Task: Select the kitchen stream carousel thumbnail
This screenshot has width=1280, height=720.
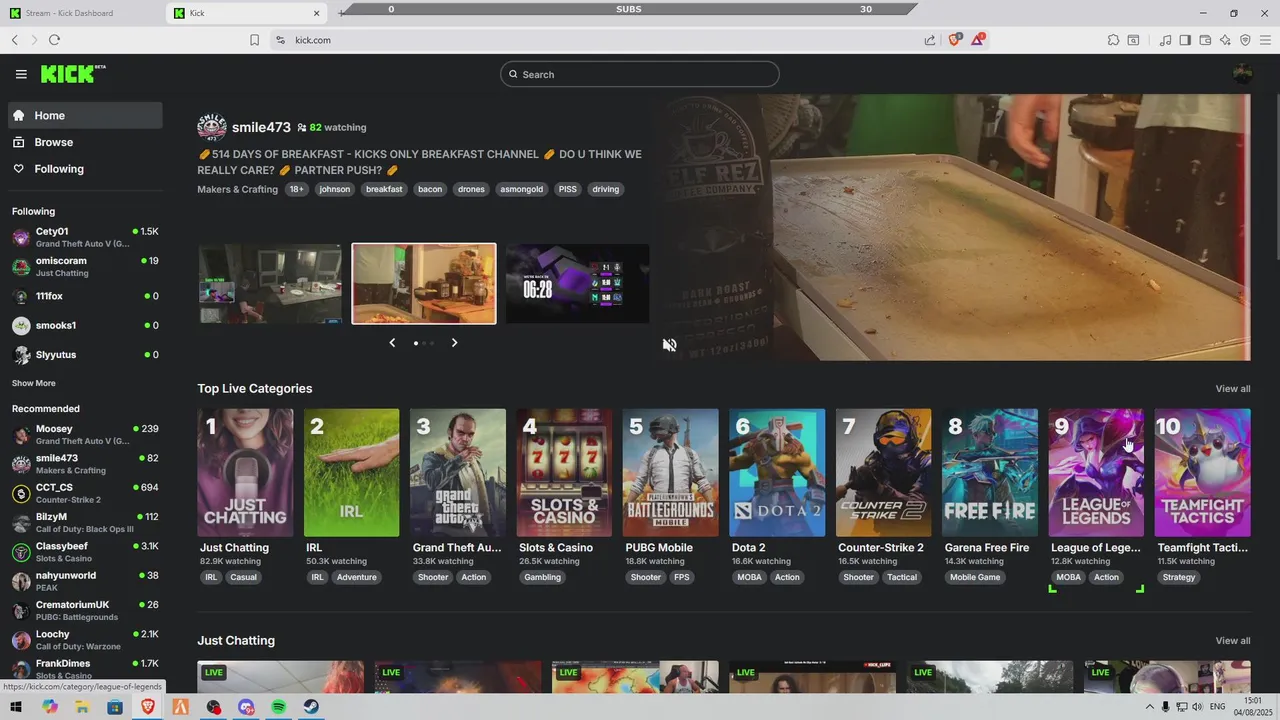Action: 424,284
